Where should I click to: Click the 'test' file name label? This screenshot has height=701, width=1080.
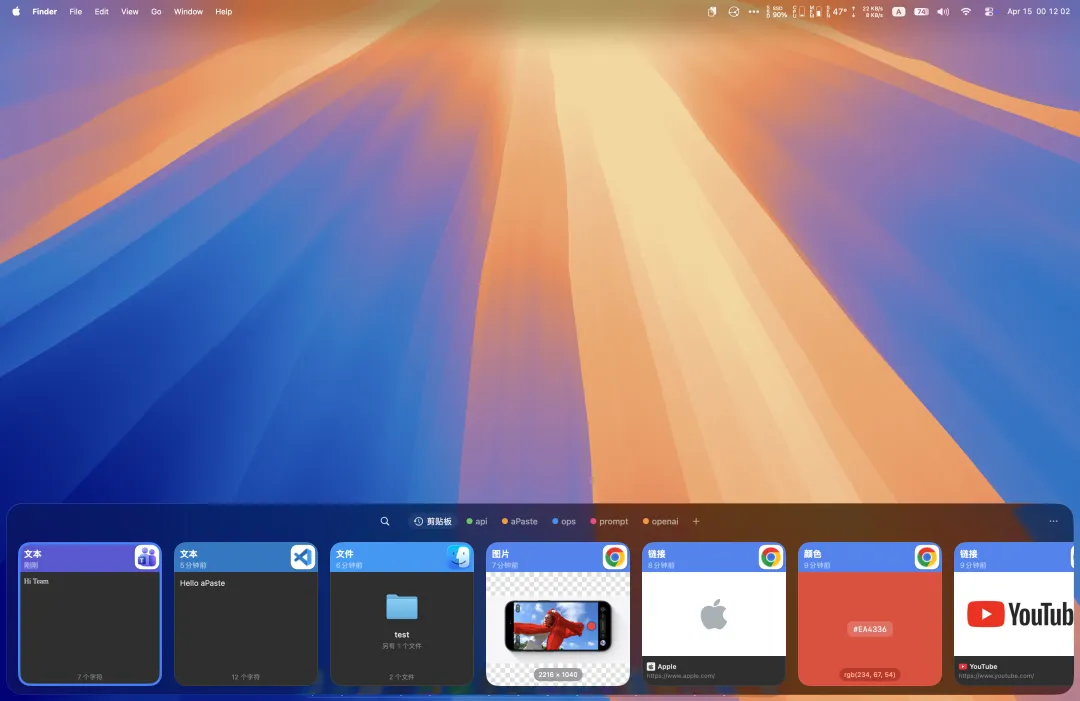coord(402,635)
